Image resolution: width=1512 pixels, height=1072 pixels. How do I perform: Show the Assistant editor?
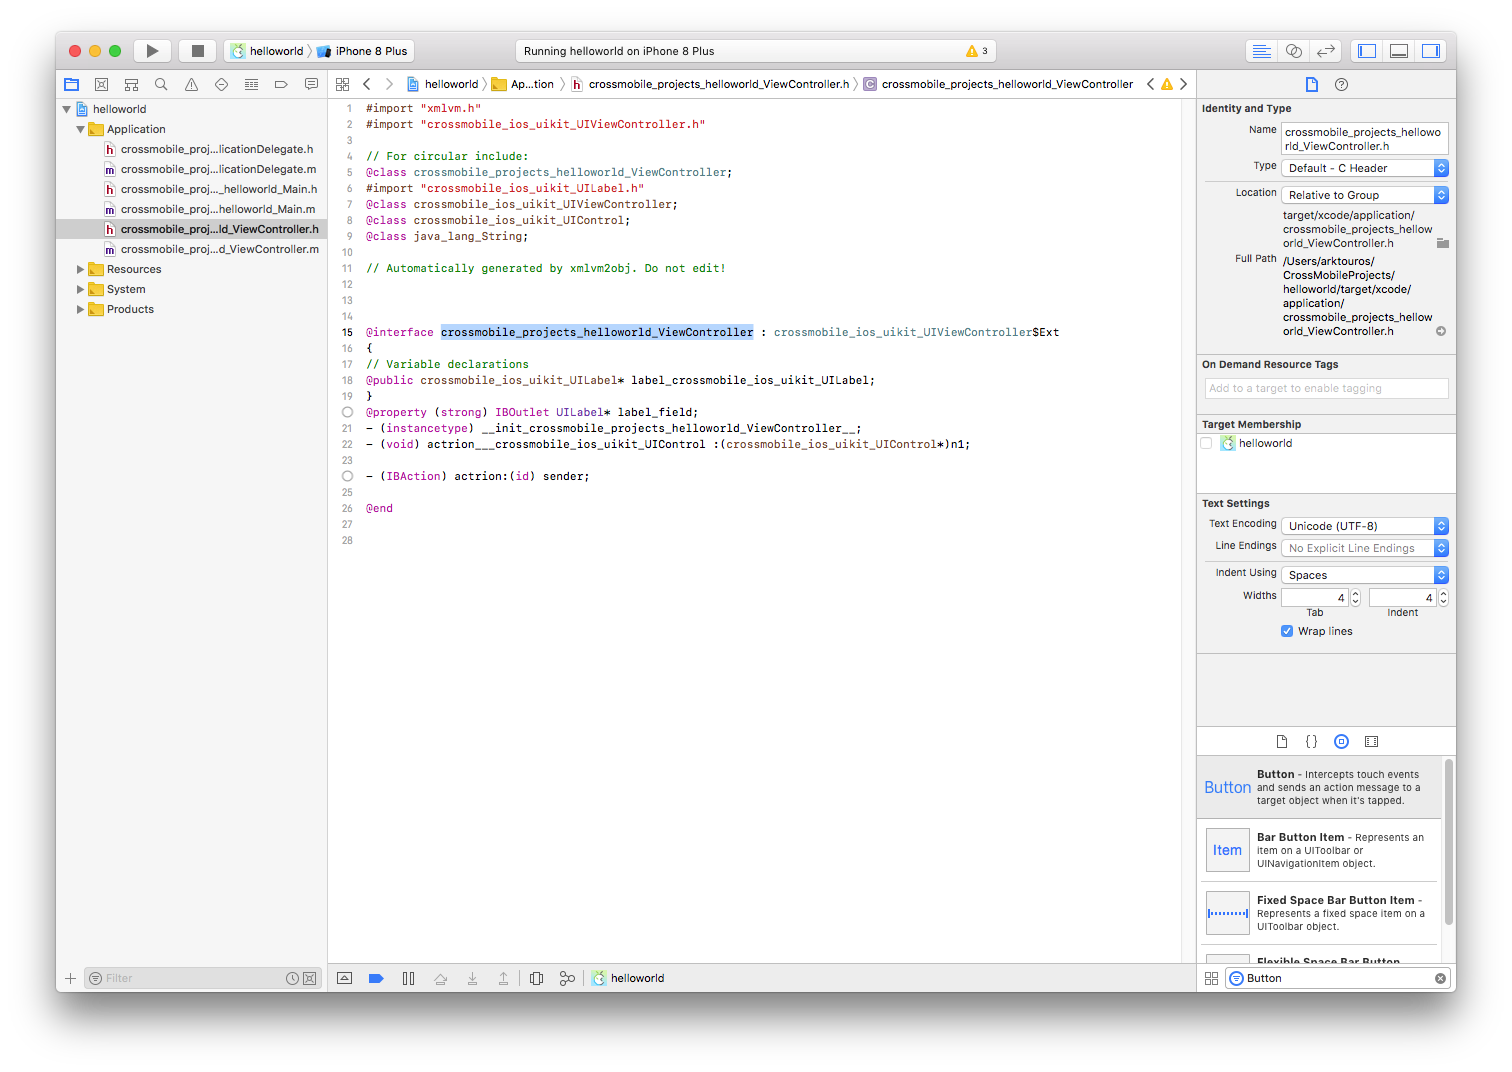pos(1294,51)
